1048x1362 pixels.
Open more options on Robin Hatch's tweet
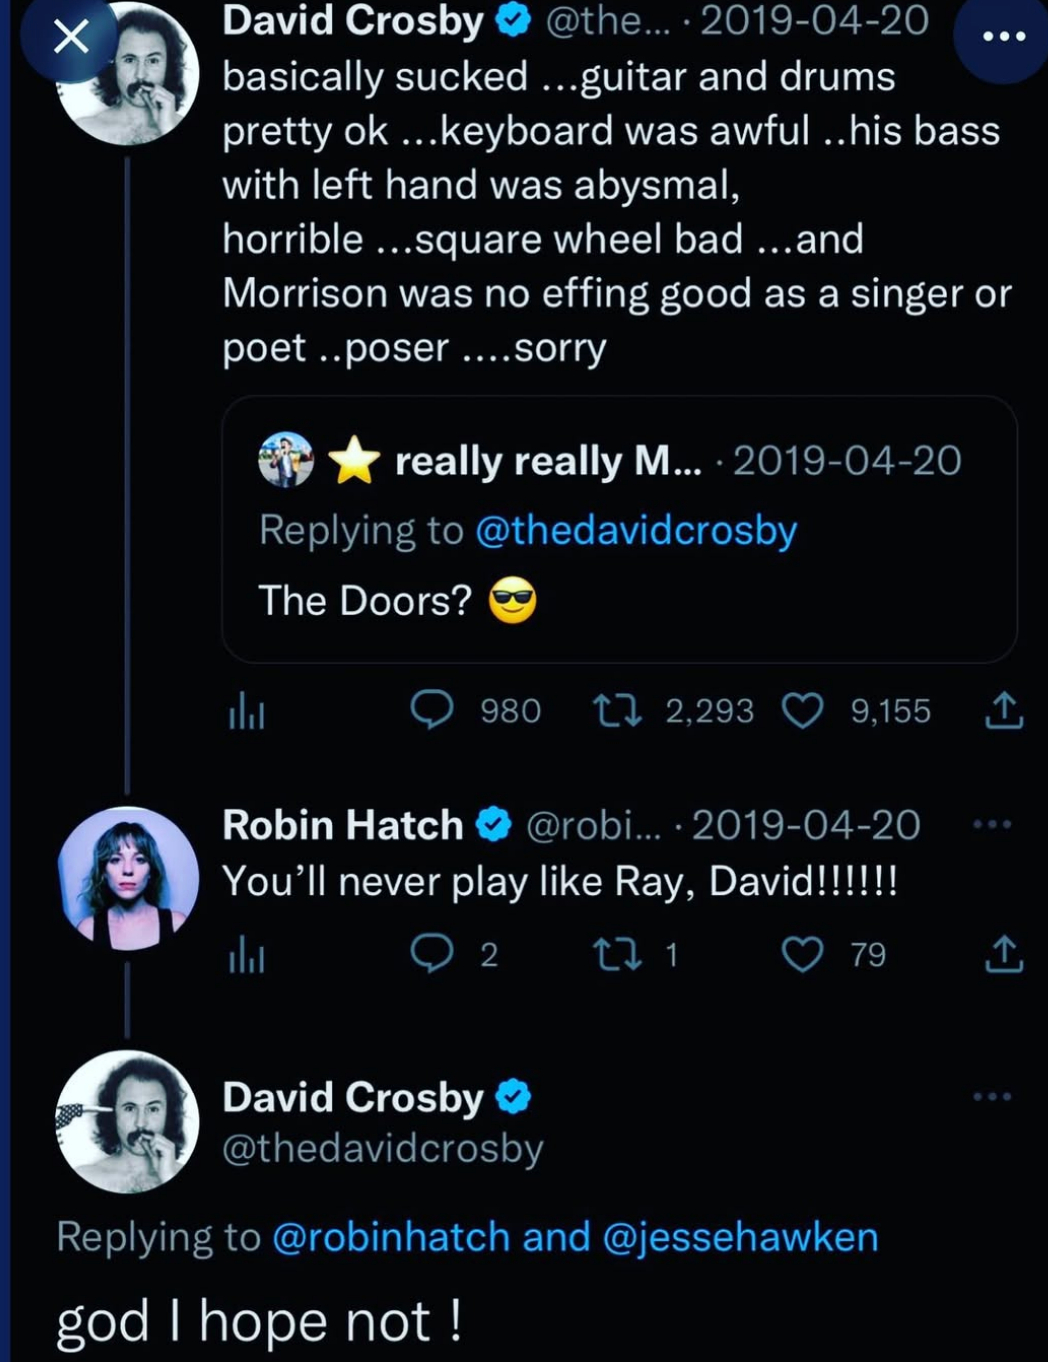click(992, 825)
